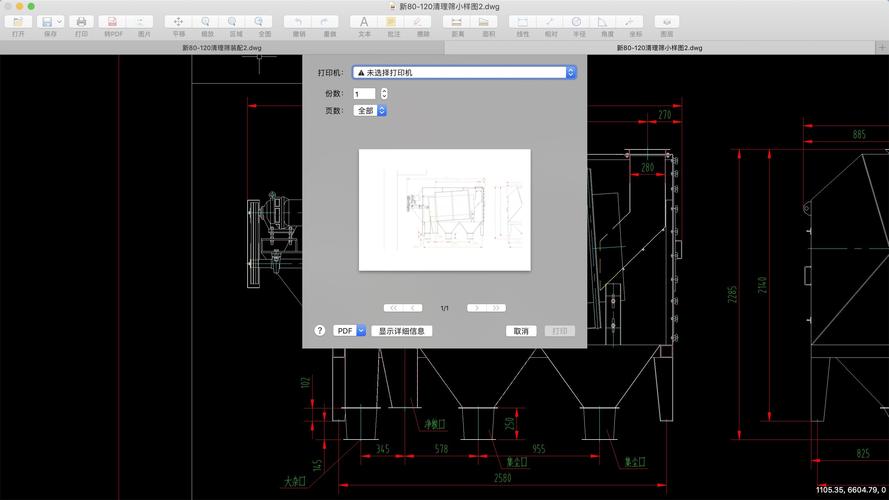This screenshot has height=500, width=889.
Task: Switch to 新80-120清理筛装配2.dwg tab
Action: (x=222, y=47)
